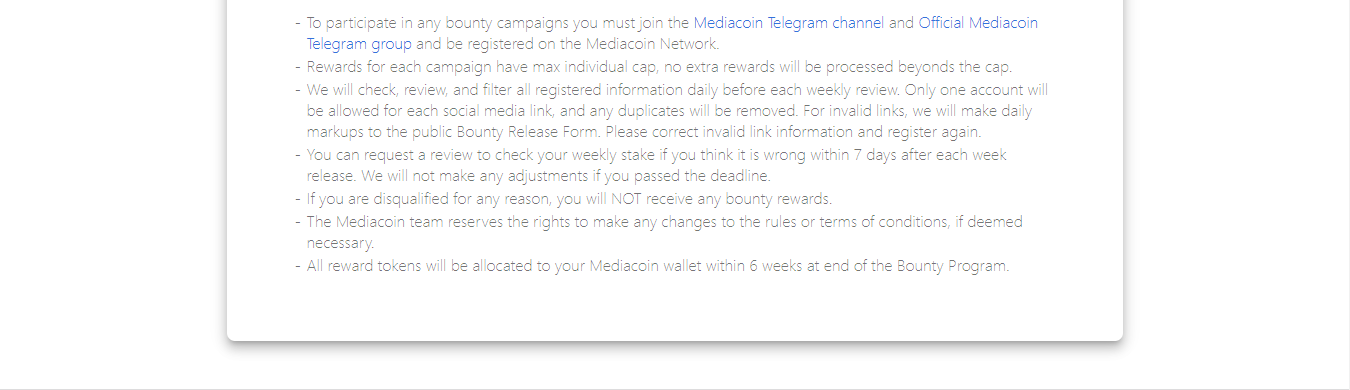Viewport: 1350px width, 390px height.
Task: Click the dash bullet before 'To participate'
Action: (298, 23)
